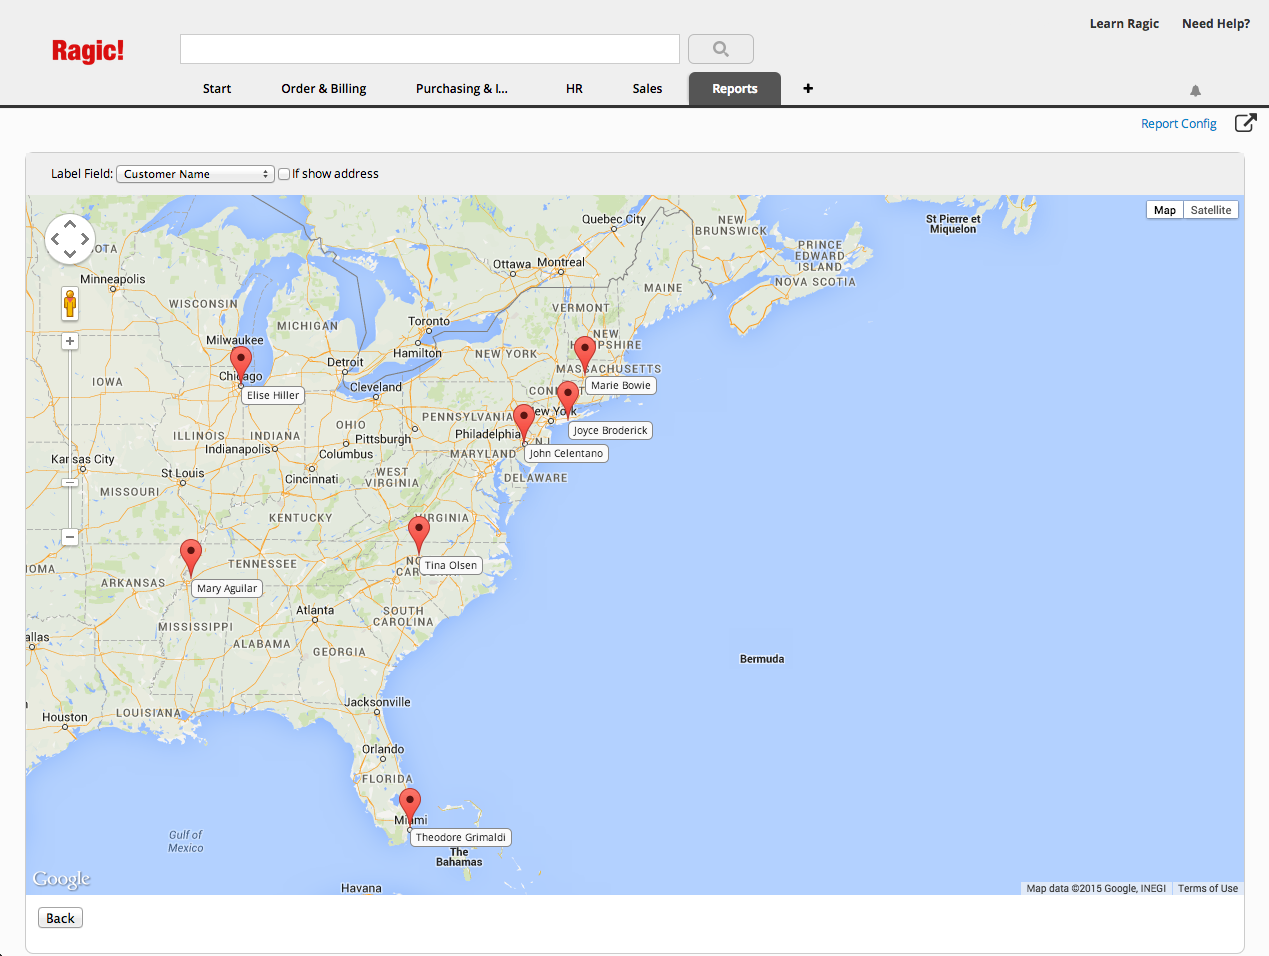This screenshot has height=956, width=1269.
Task: Click the map pan control
Action: click(70, 239)
